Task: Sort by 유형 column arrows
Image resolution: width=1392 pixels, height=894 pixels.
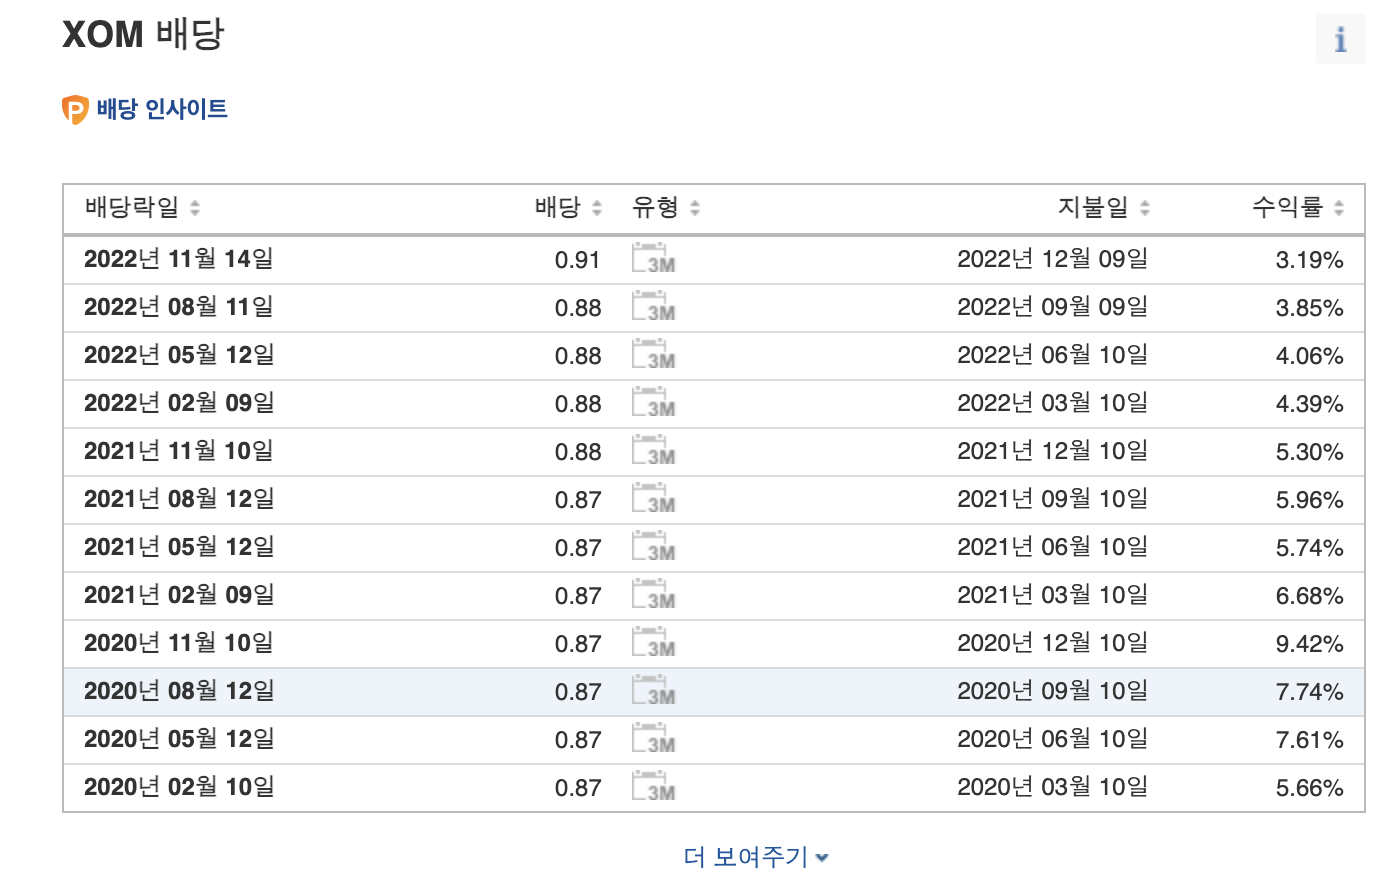Action: coord(695,208)
